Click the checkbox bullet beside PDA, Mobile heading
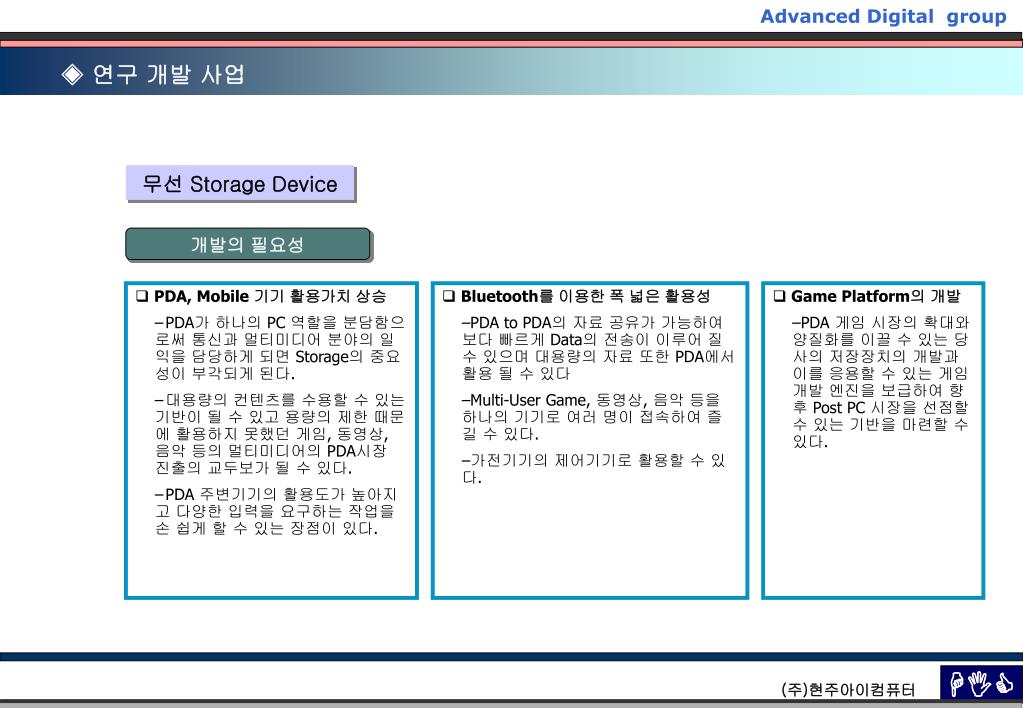This screenshot has height=708, width=1023. coord(142,296)
